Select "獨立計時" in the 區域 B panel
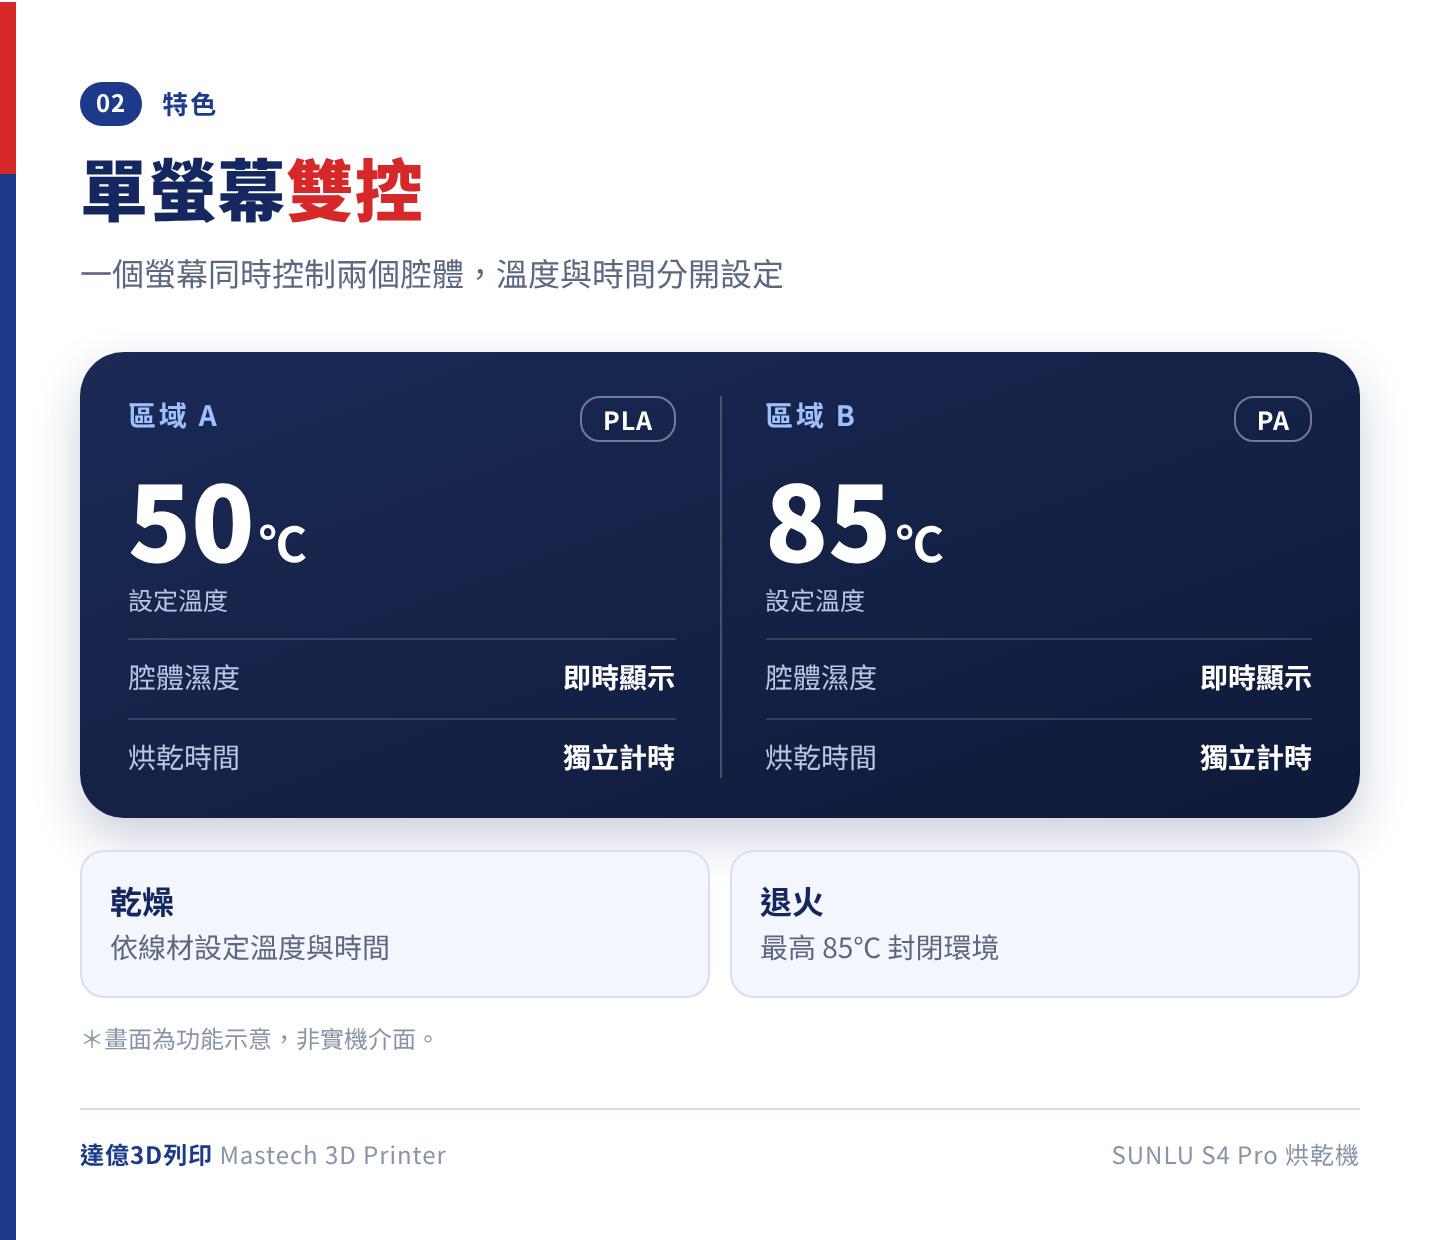The image size is (1440, 1240). (x=1256, y=758)
